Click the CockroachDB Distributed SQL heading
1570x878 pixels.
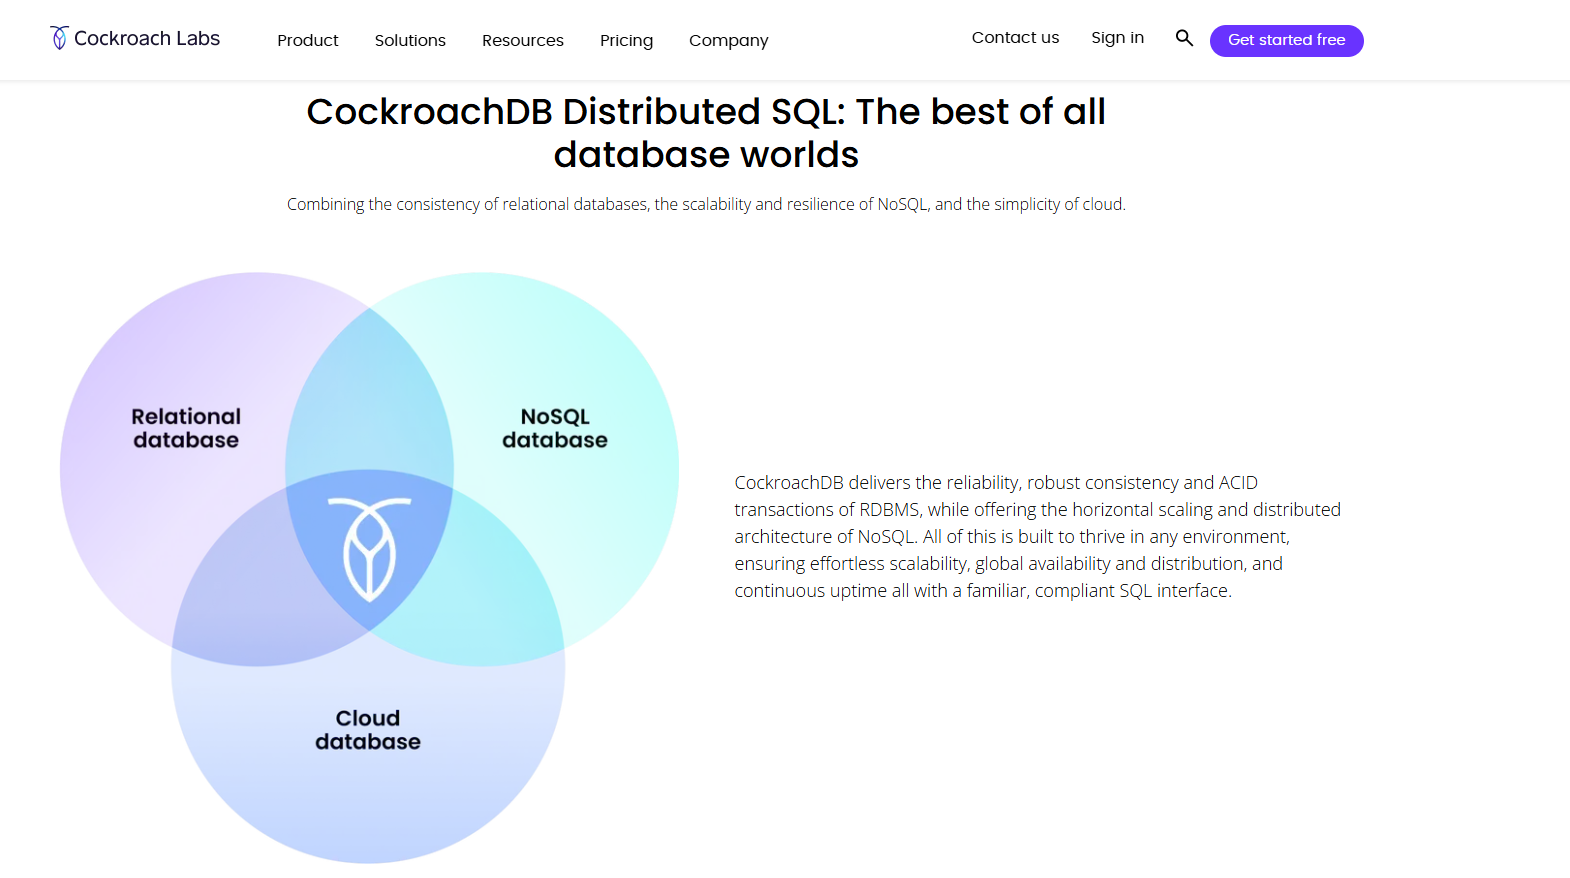pos(706,133)
